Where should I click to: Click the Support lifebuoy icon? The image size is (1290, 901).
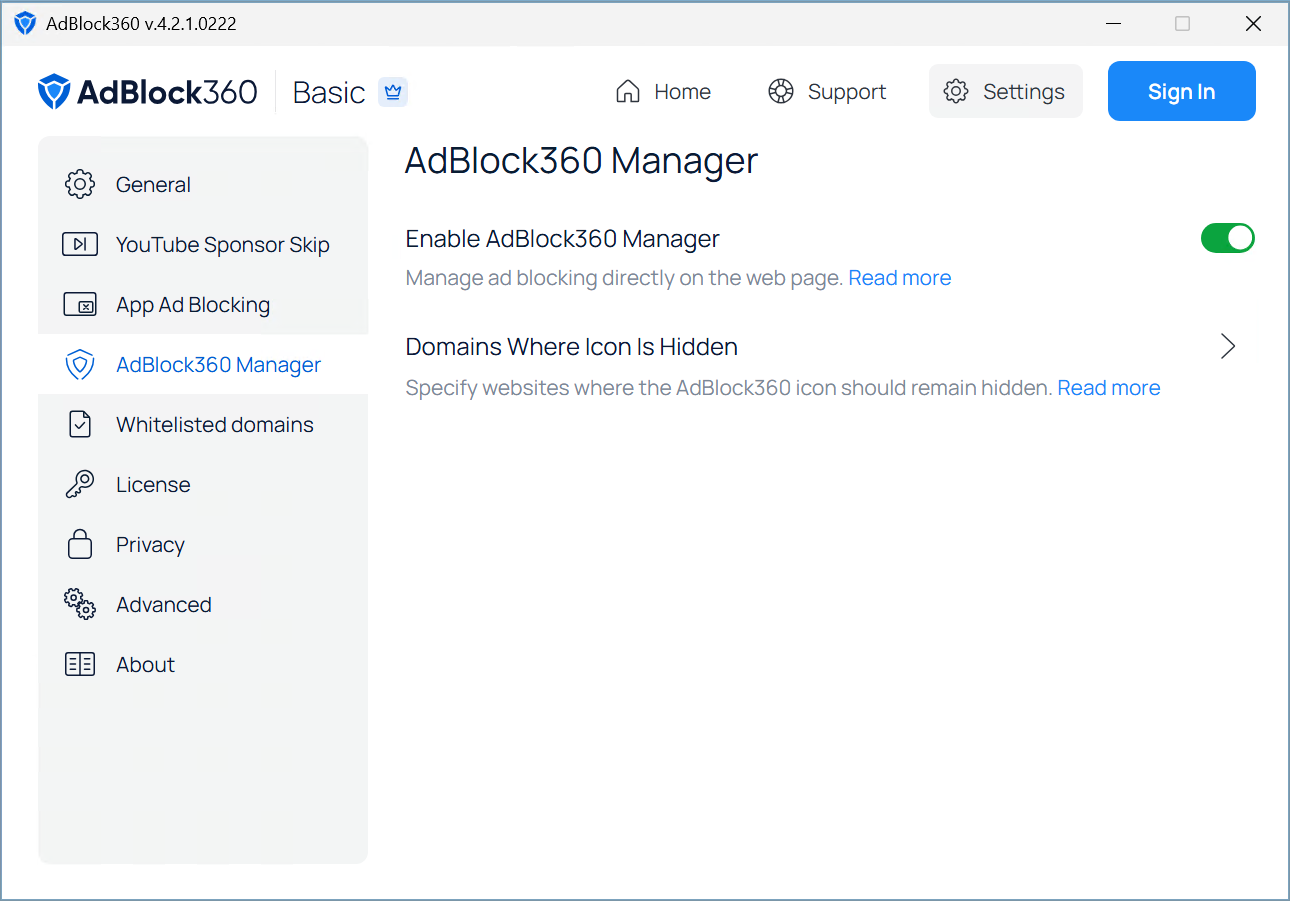pos(781,91)
